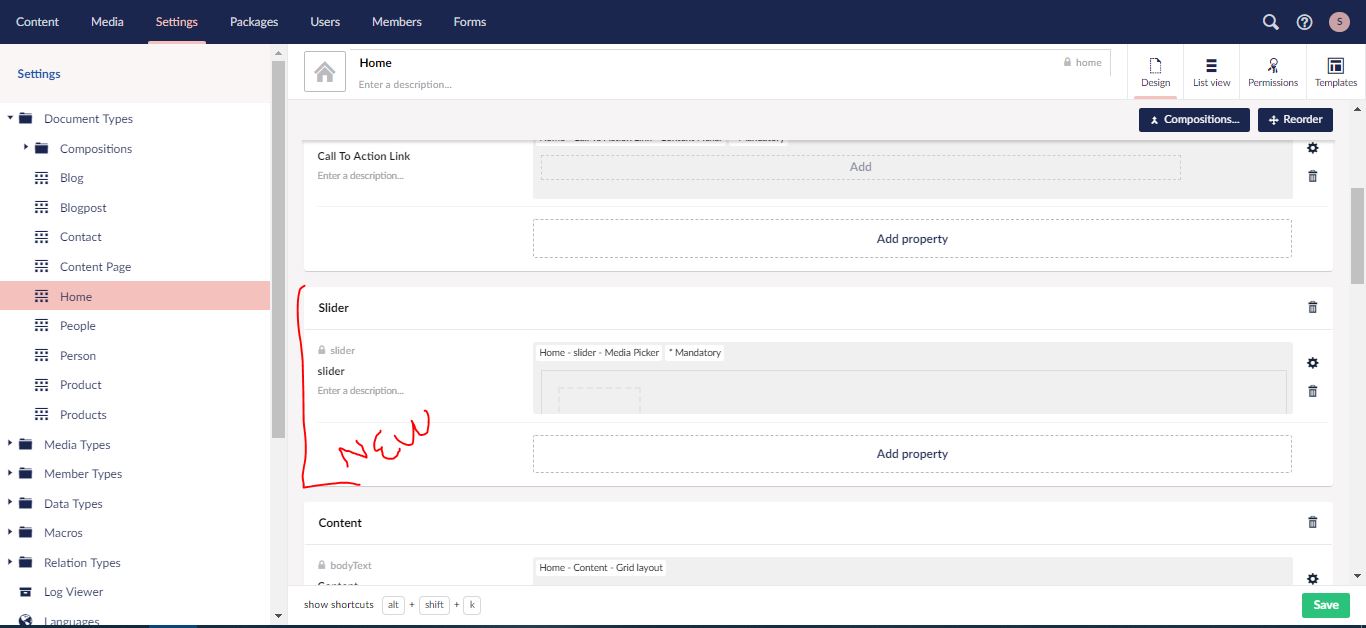
Task: Click the document type description field
Action: click(730, 85)
